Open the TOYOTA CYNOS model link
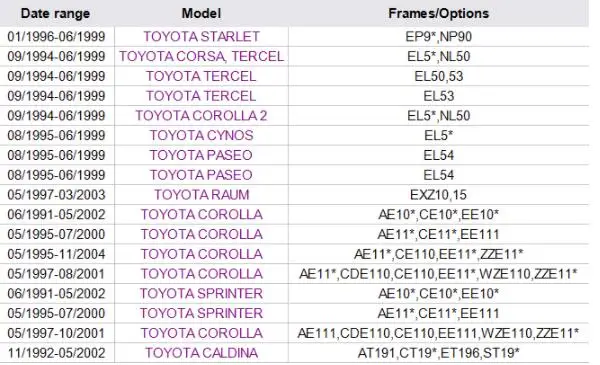The width and height of the screenshot is (600, 365). pos(201,135)
